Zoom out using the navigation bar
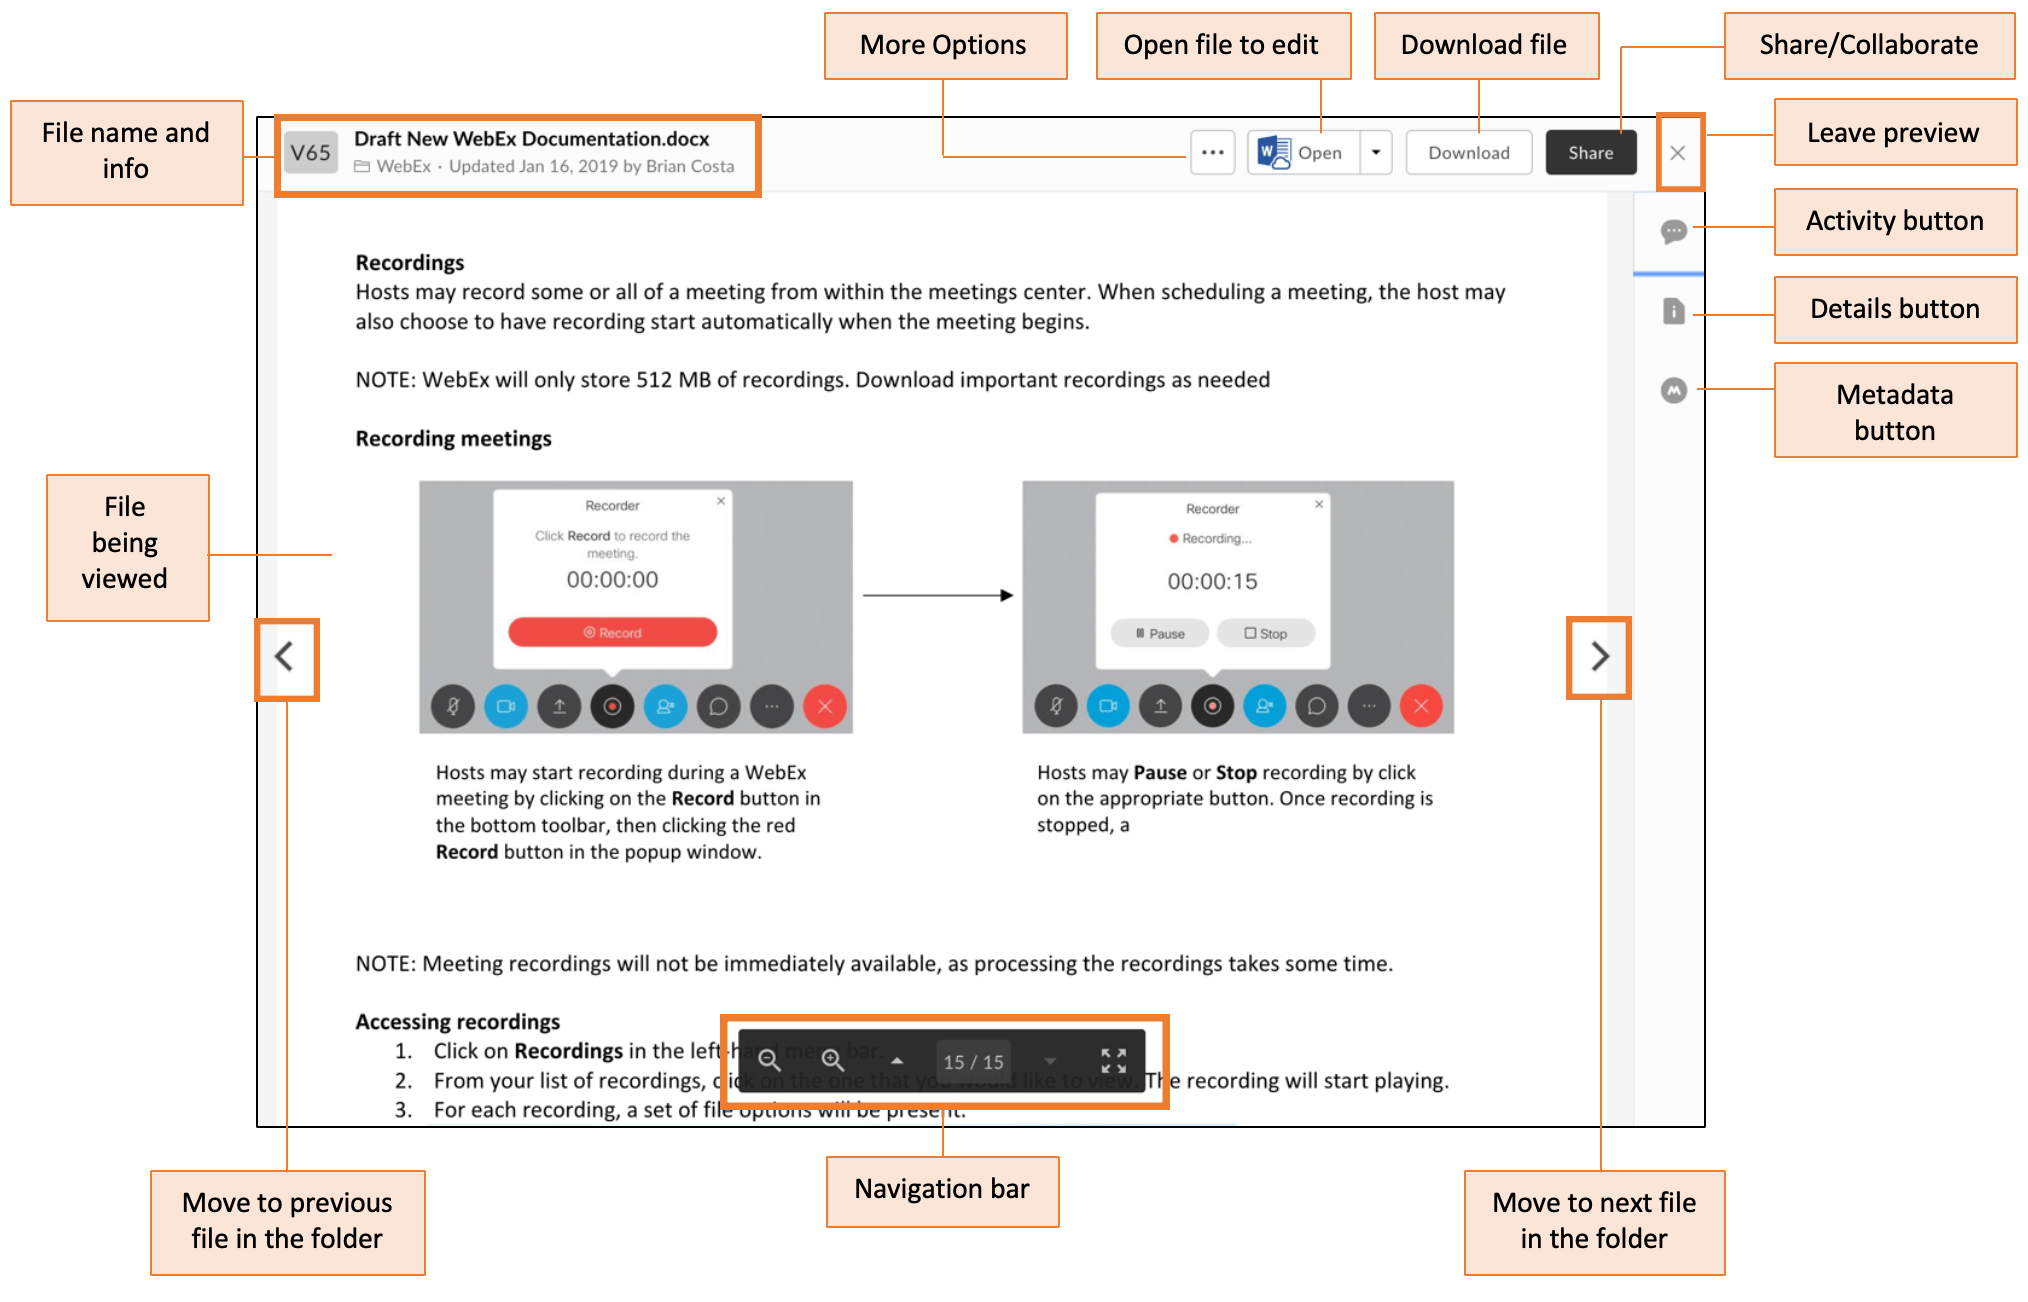 coord(769,1060)
